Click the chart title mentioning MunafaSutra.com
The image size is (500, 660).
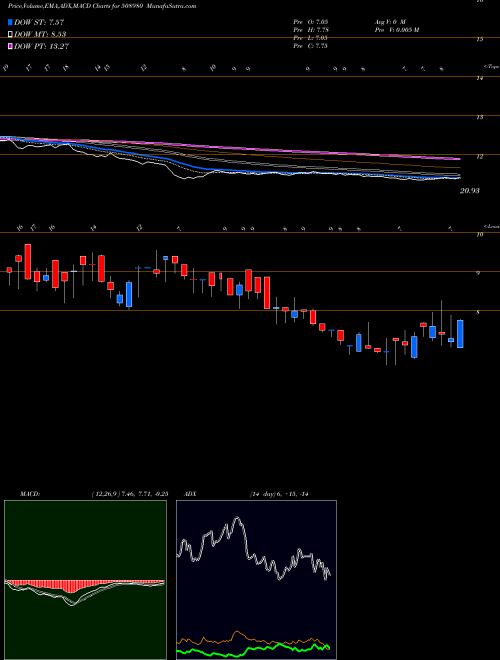tap(102, 6)
